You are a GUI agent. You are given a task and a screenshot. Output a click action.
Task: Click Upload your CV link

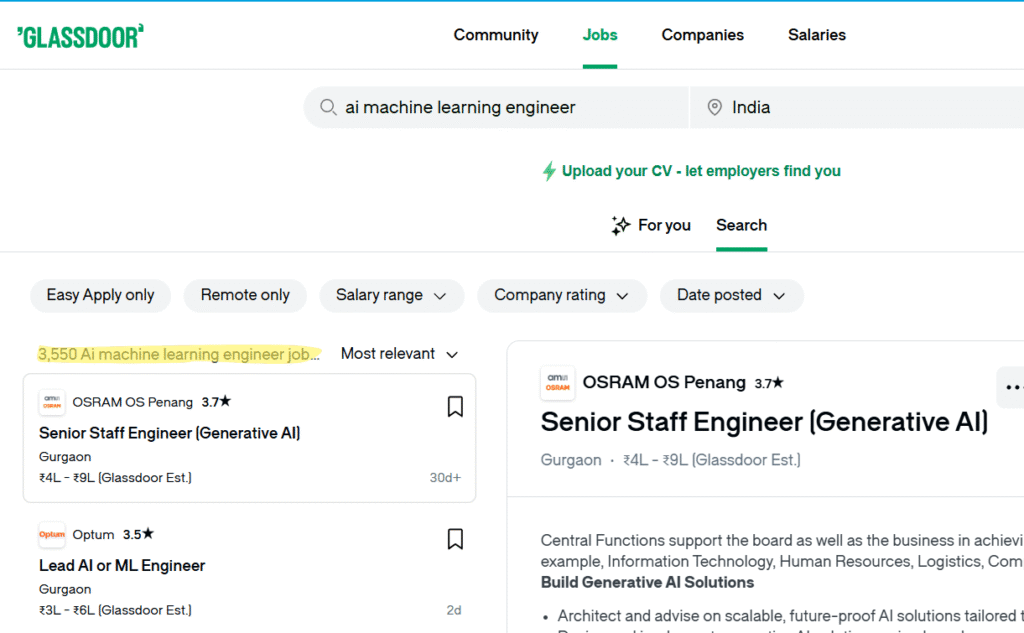tap(701, 171)
